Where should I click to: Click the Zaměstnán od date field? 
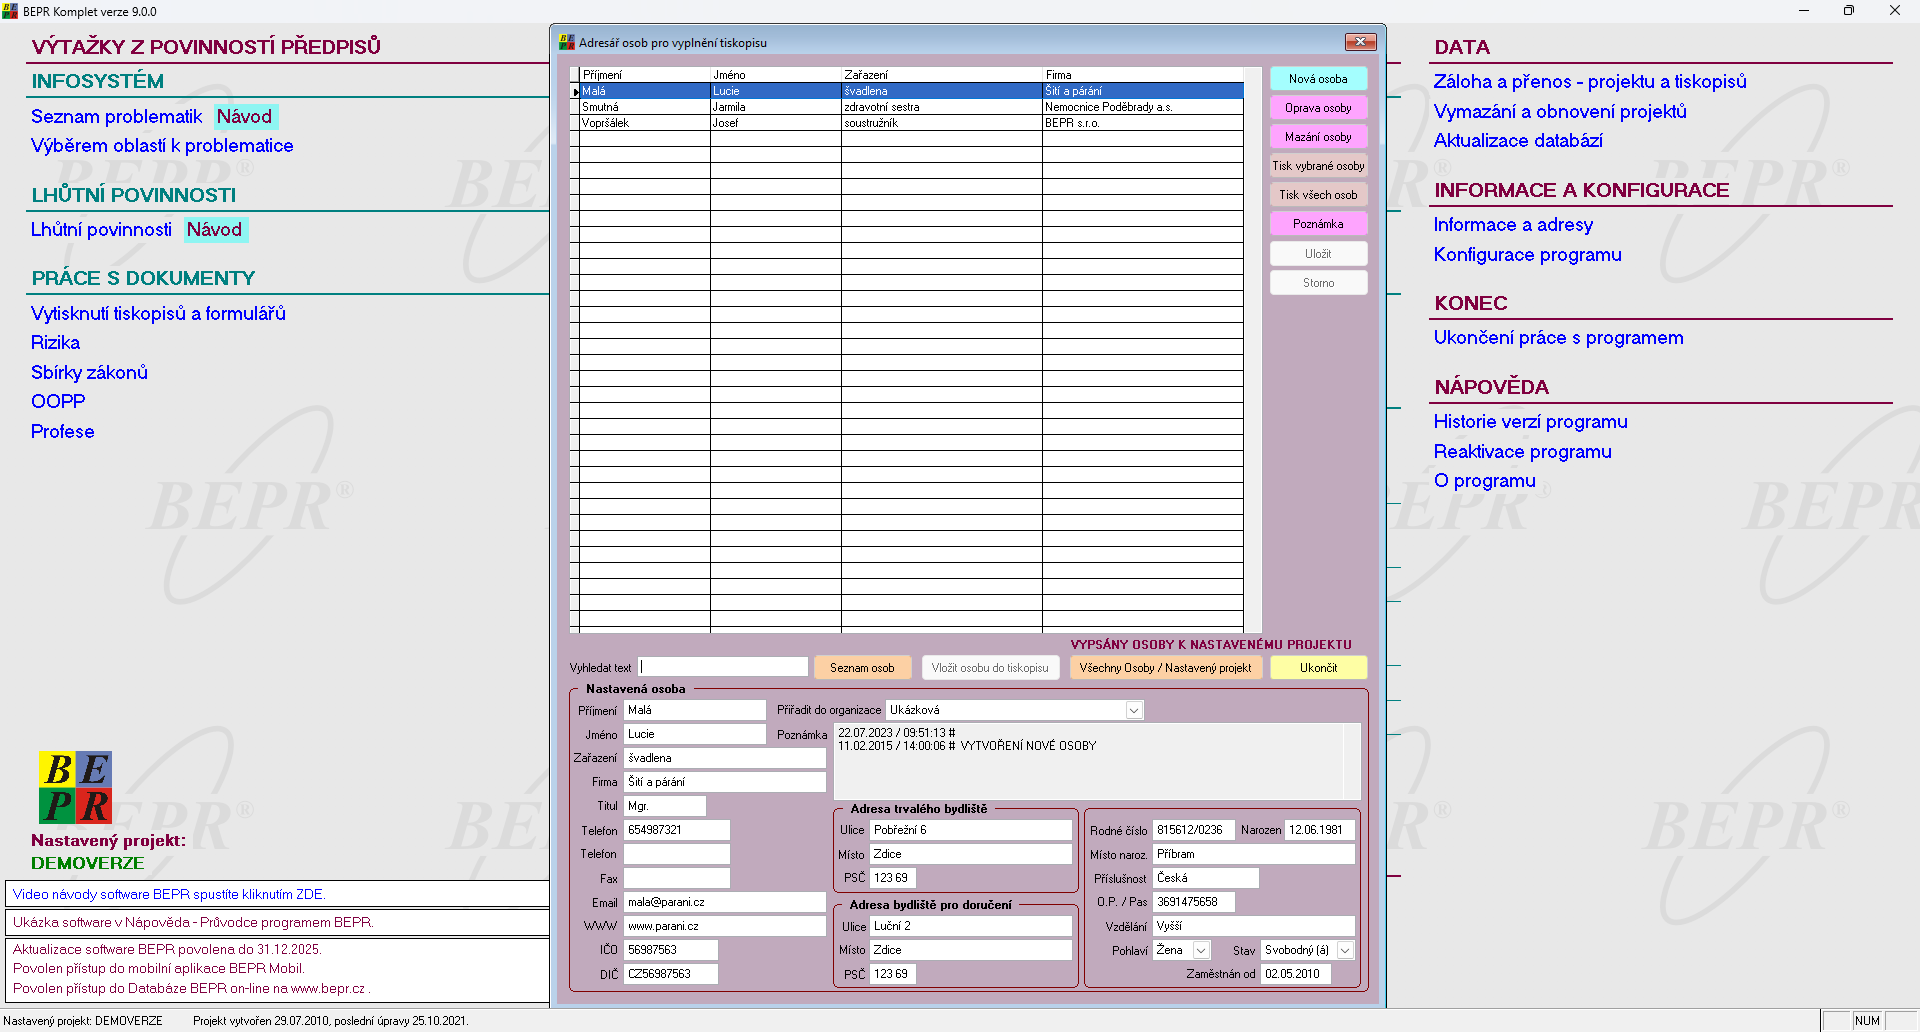[x=1296, y=974]
